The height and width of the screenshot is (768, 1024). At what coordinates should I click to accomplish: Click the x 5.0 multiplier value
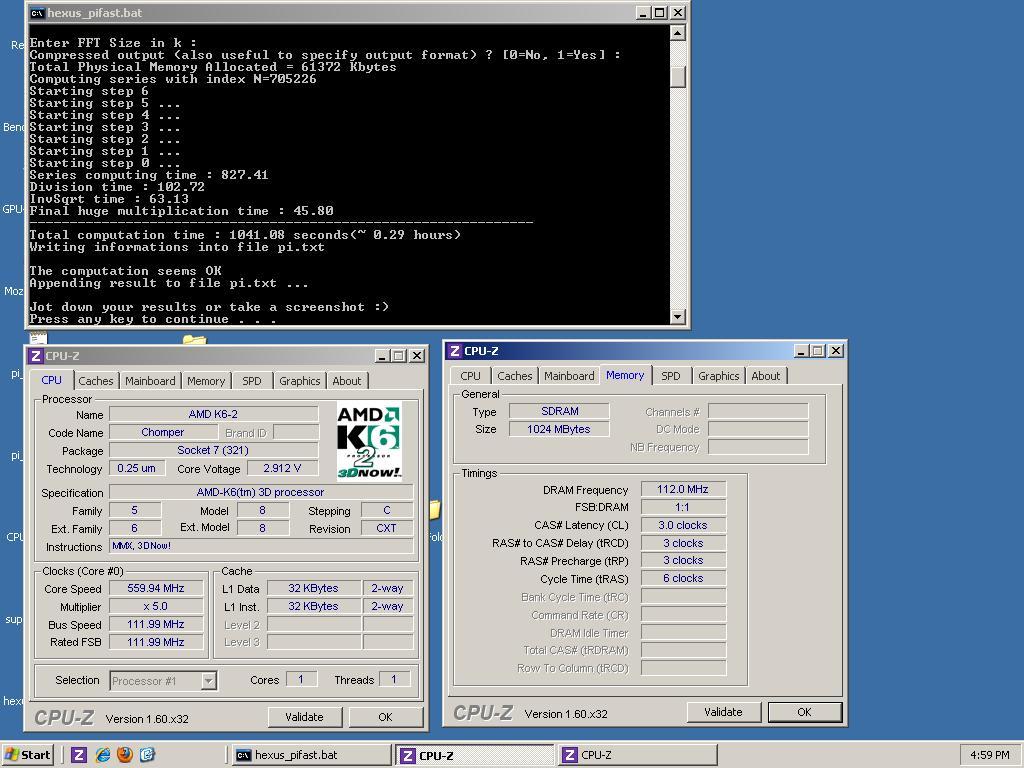pos(155,606)
